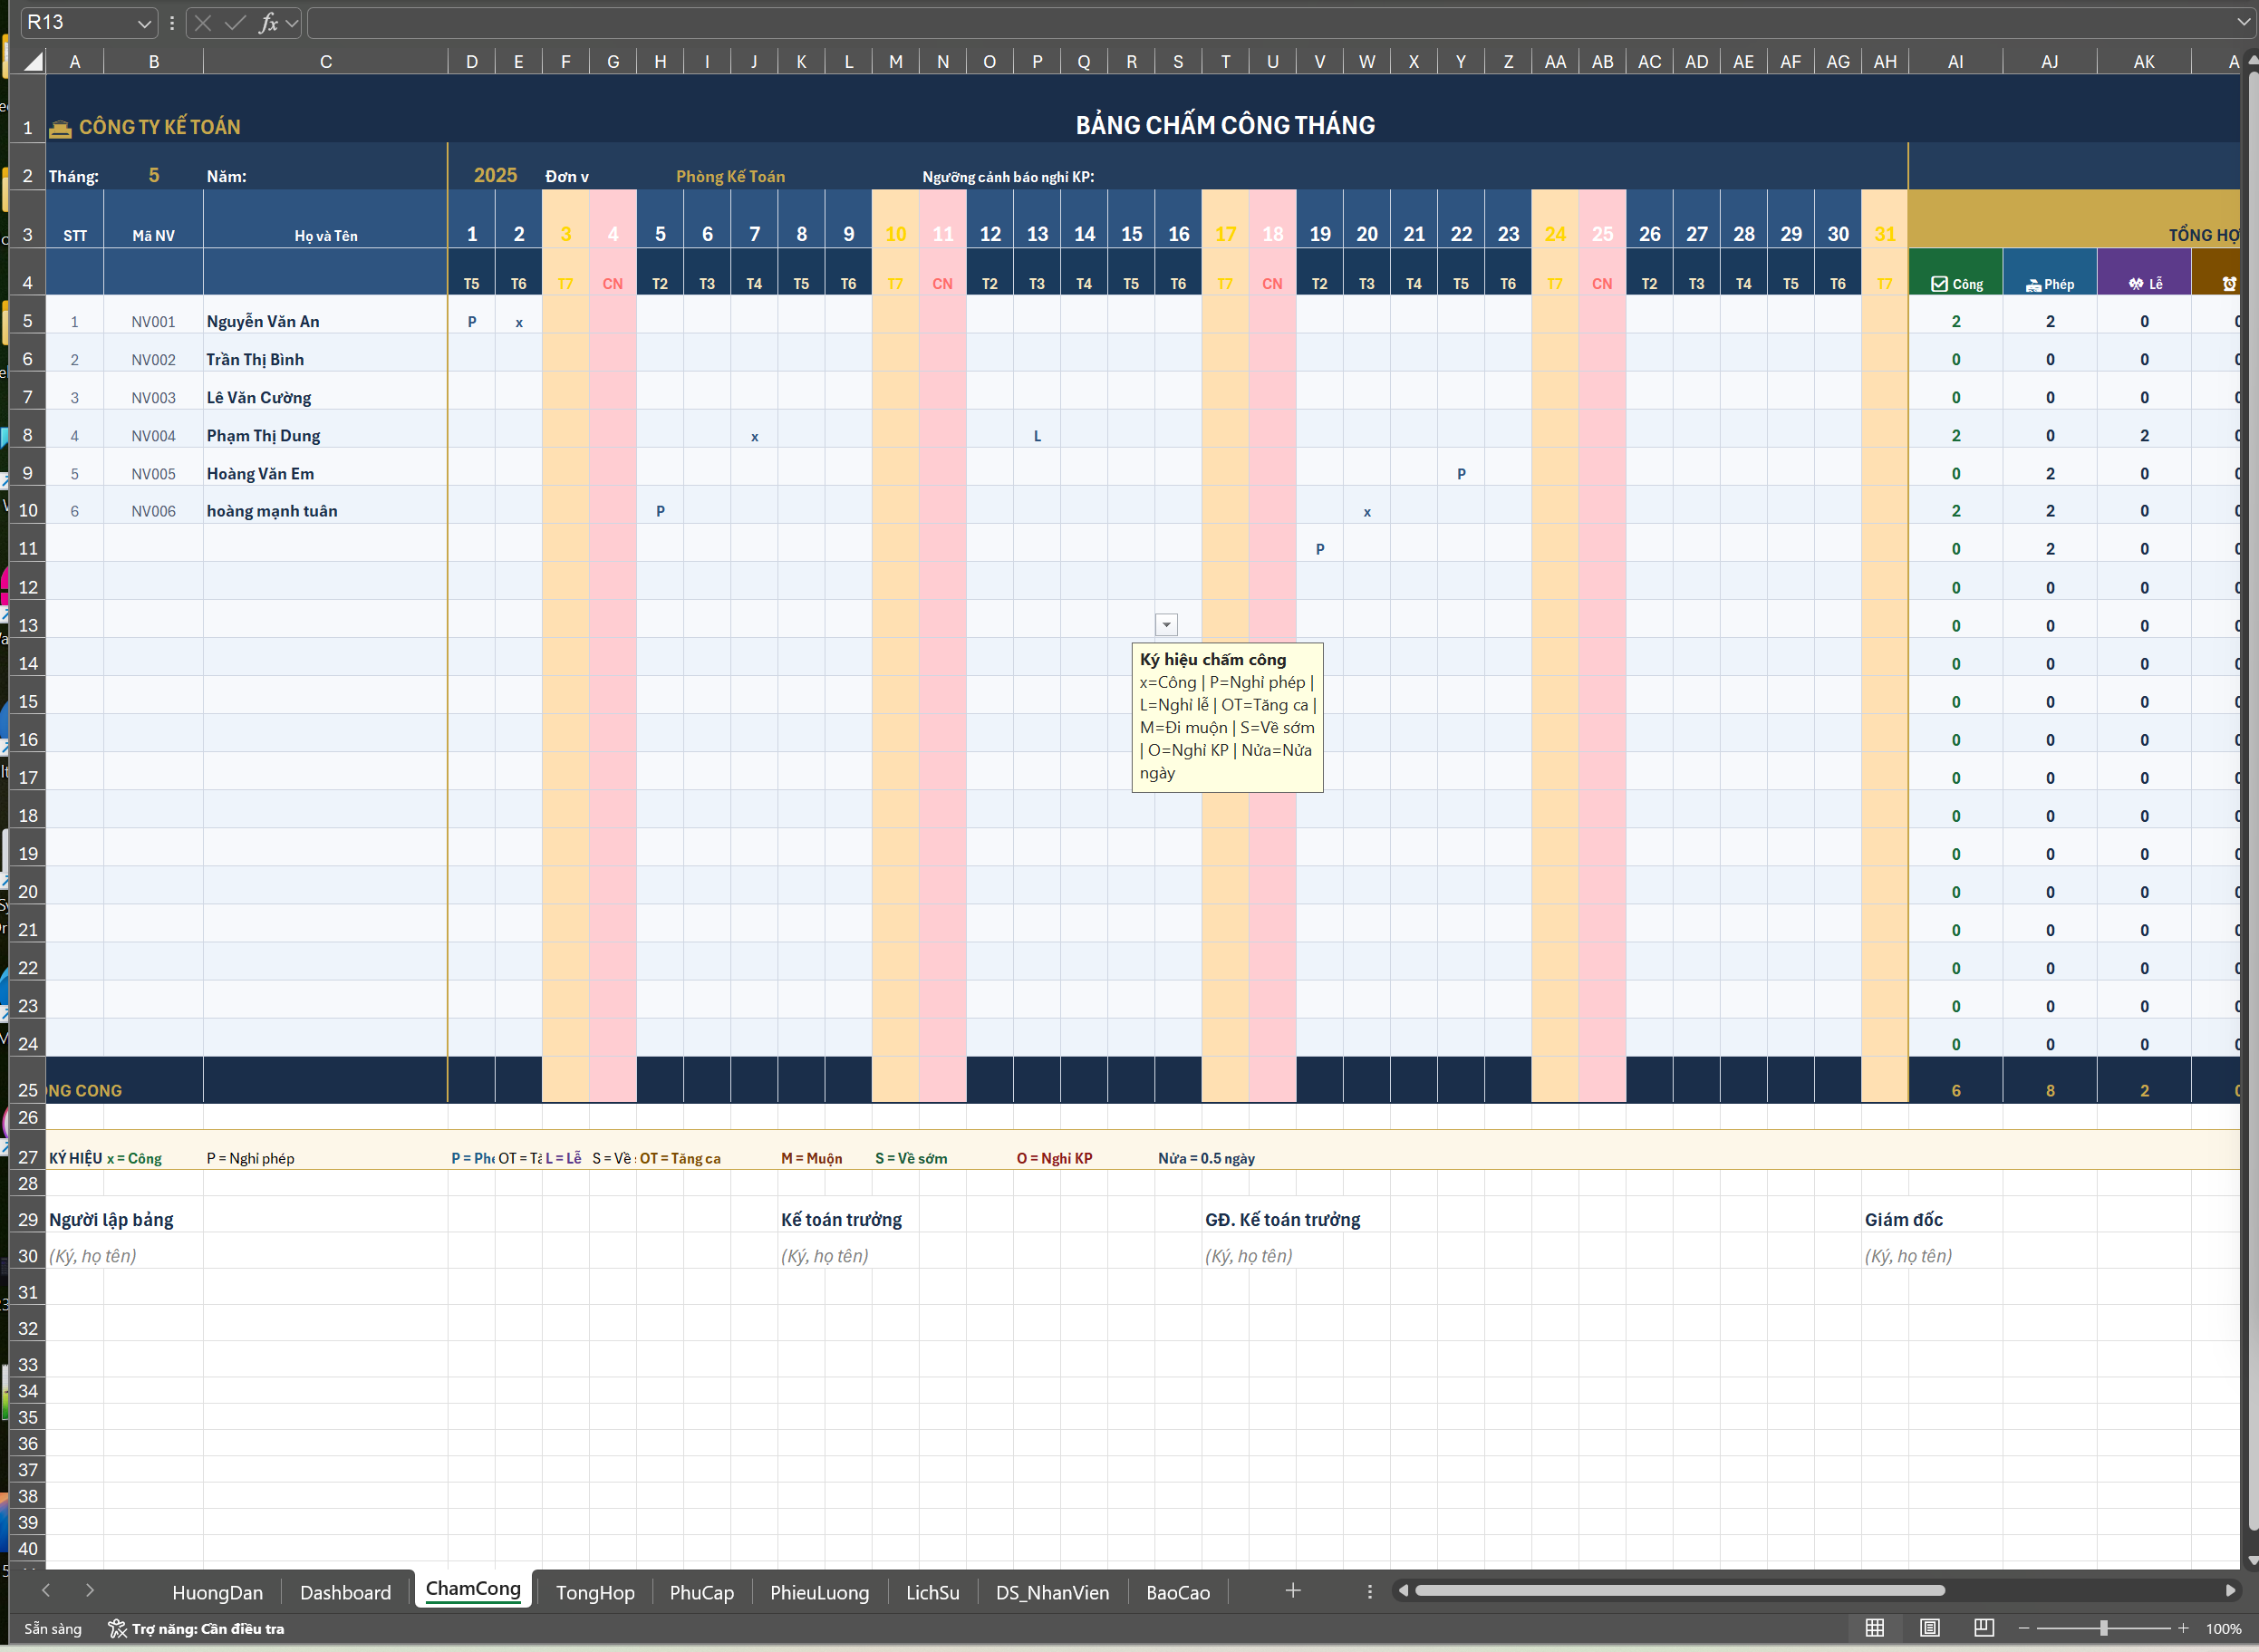Viewport: 2259px width, 1652px height.
Task: Open the Name Box dropdown arrow
Action: pos(144,23)
